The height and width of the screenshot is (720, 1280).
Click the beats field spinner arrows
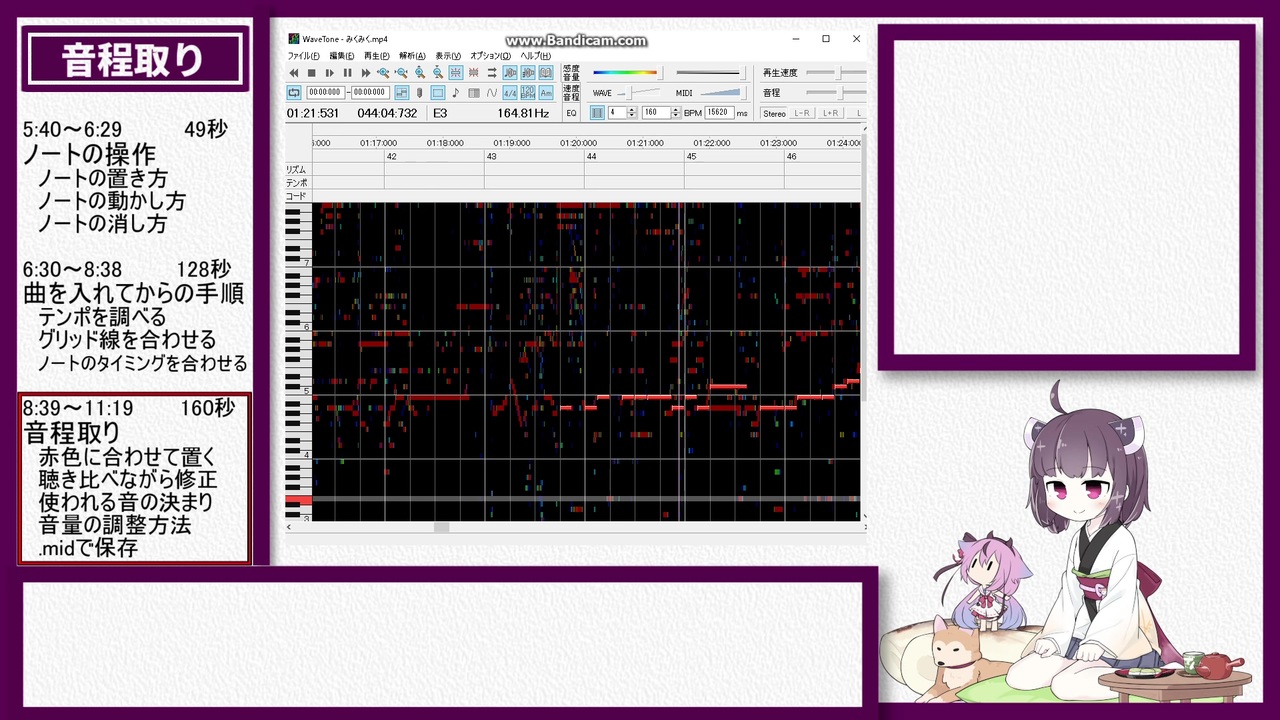click(632, 113)
